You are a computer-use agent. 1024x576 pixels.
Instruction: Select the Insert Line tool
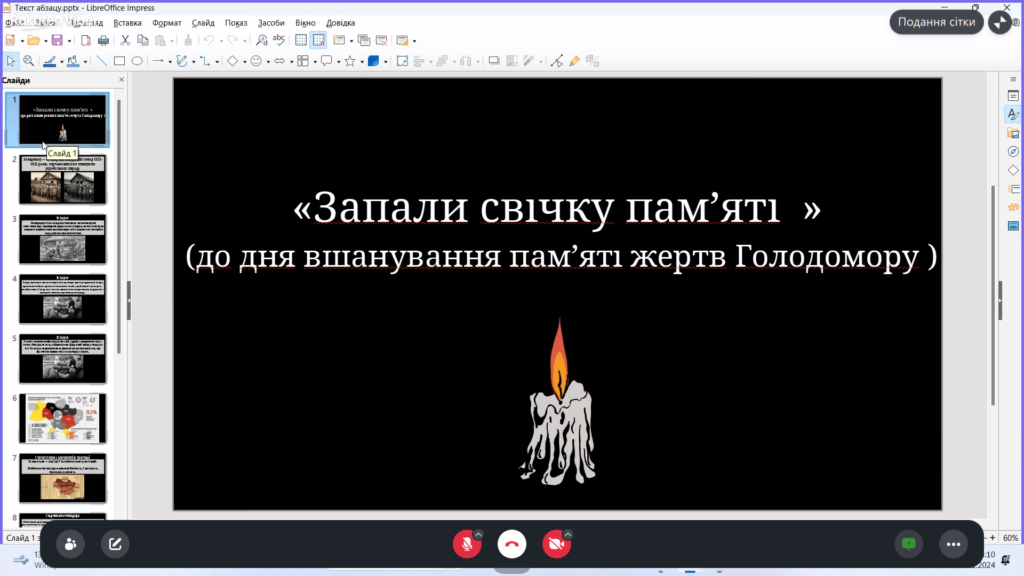(101, 61)
